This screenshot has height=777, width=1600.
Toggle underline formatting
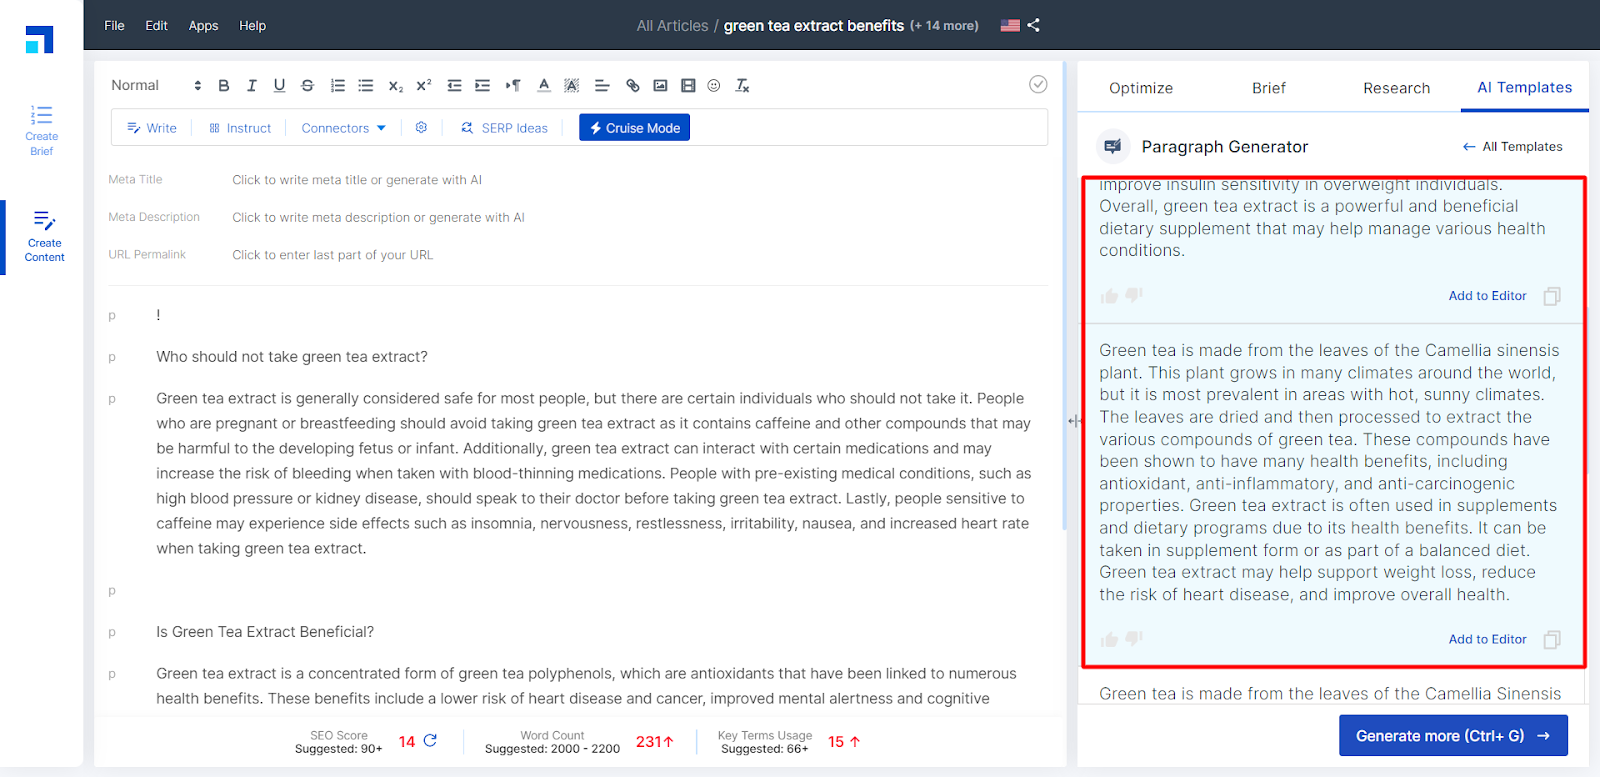tap(279, 86)
